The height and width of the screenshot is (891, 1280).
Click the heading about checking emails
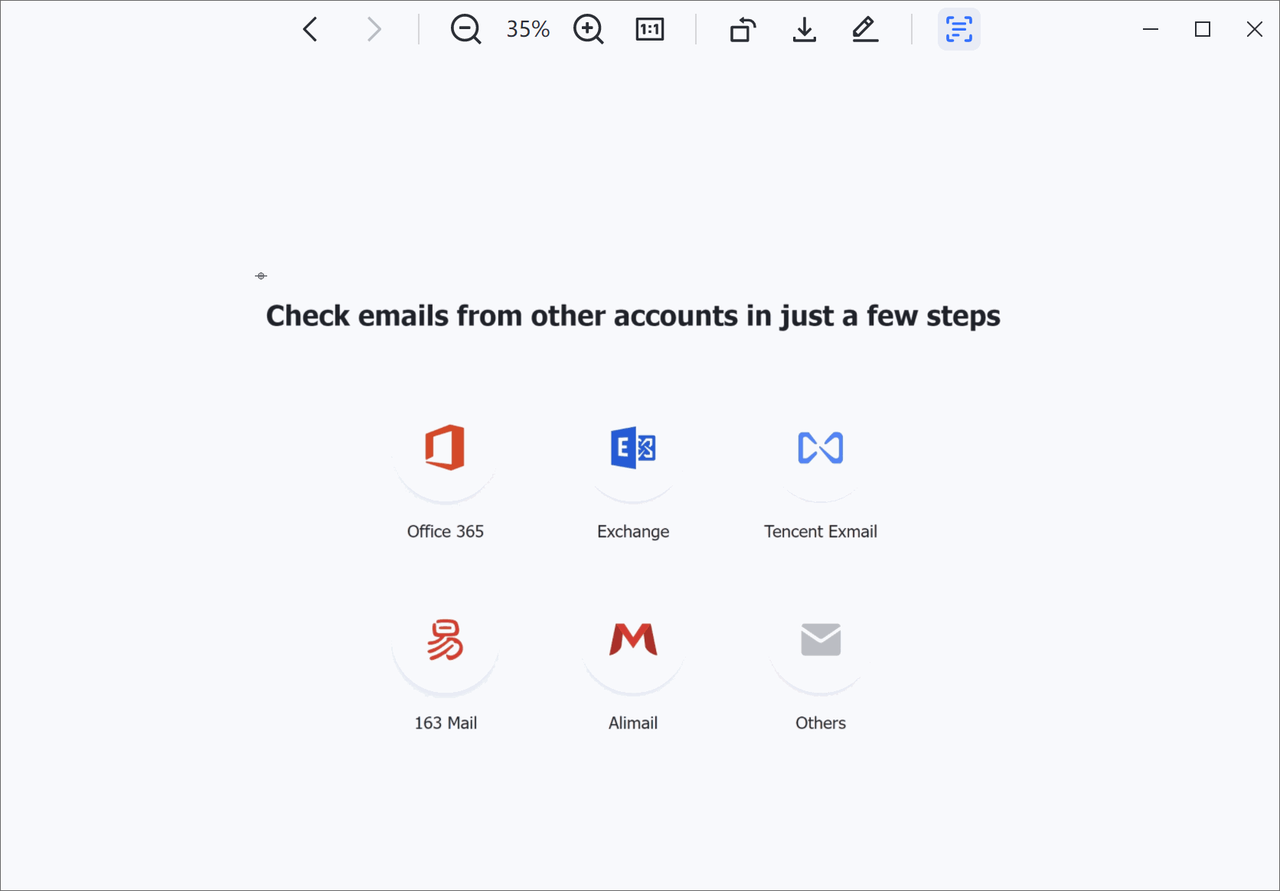pyautogui.click(x=633, y=316)
